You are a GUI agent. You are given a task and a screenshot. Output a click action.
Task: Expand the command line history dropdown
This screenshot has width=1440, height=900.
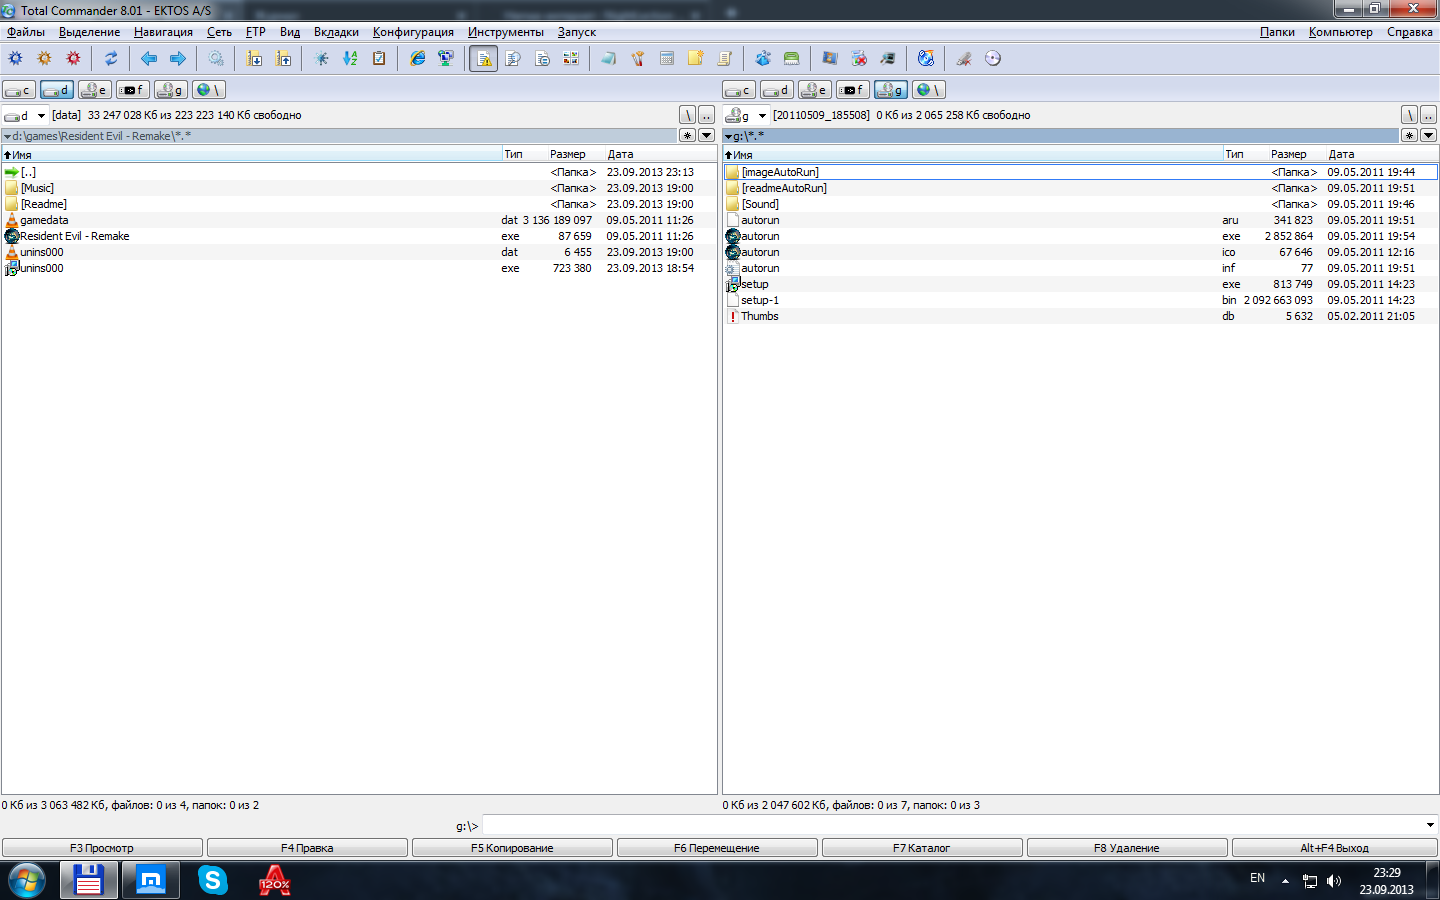click(x=1430, y=825)
